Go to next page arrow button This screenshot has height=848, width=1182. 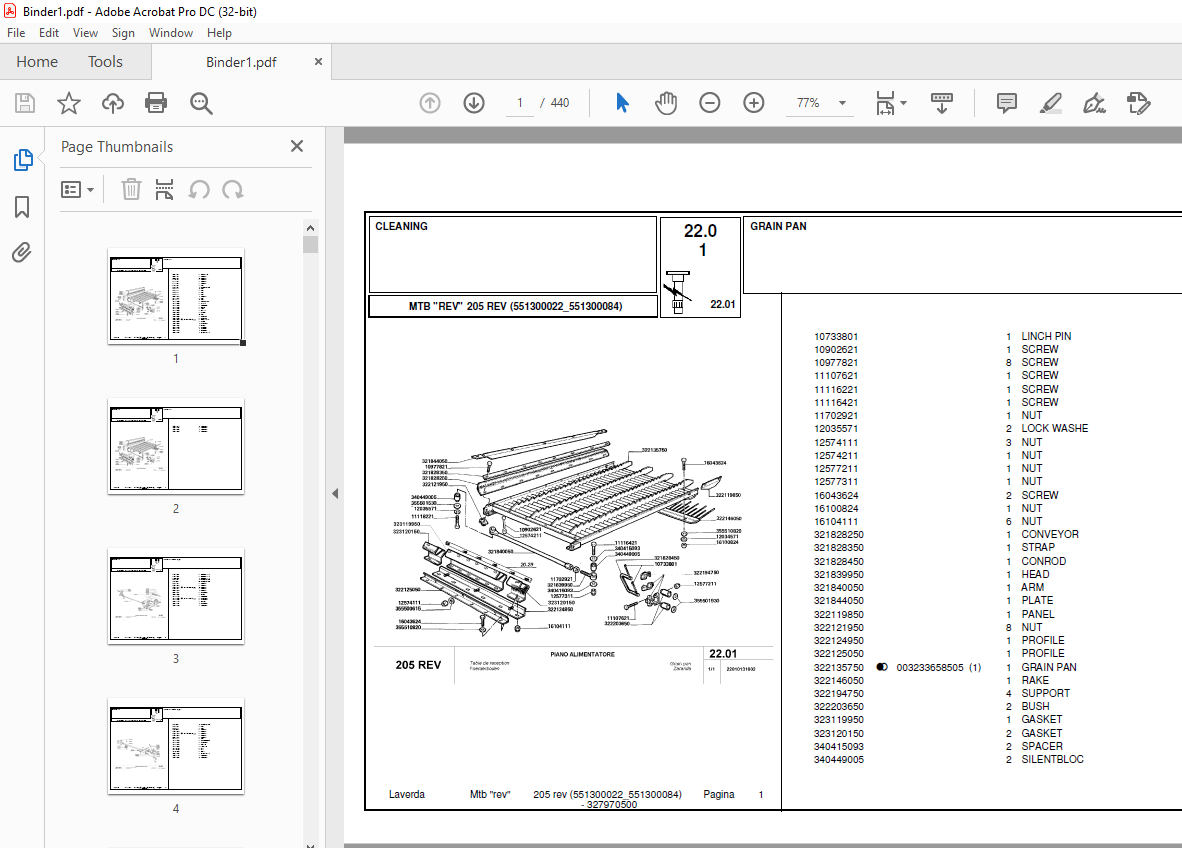[x=474, y=103]
